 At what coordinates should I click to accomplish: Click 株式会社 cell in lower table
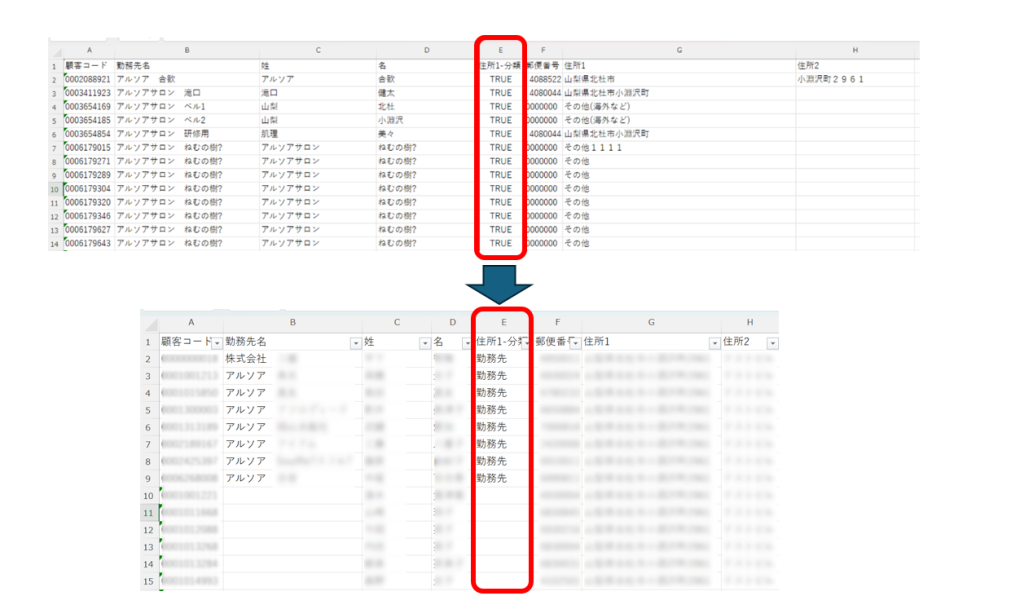pyautogui.click(x=246, y=358)
